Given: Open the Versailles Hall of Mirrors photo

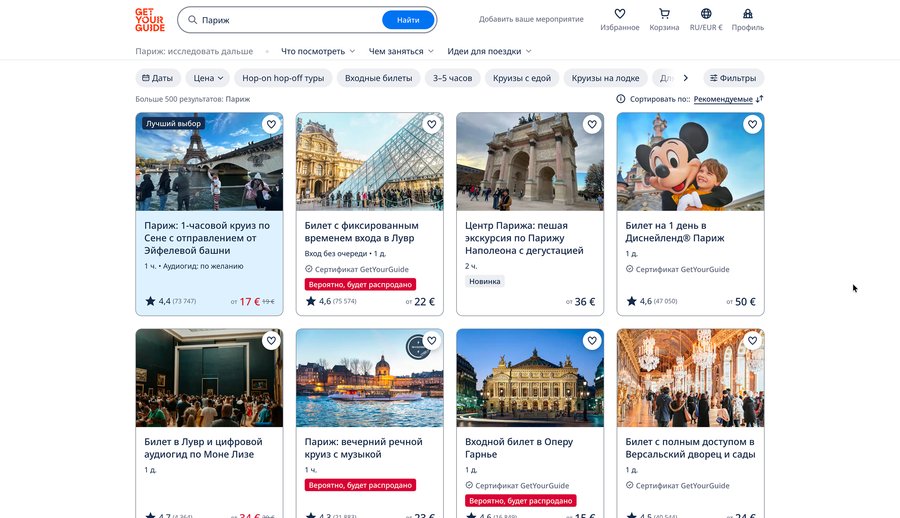Looking at the screenshot, I should (690, 378).
